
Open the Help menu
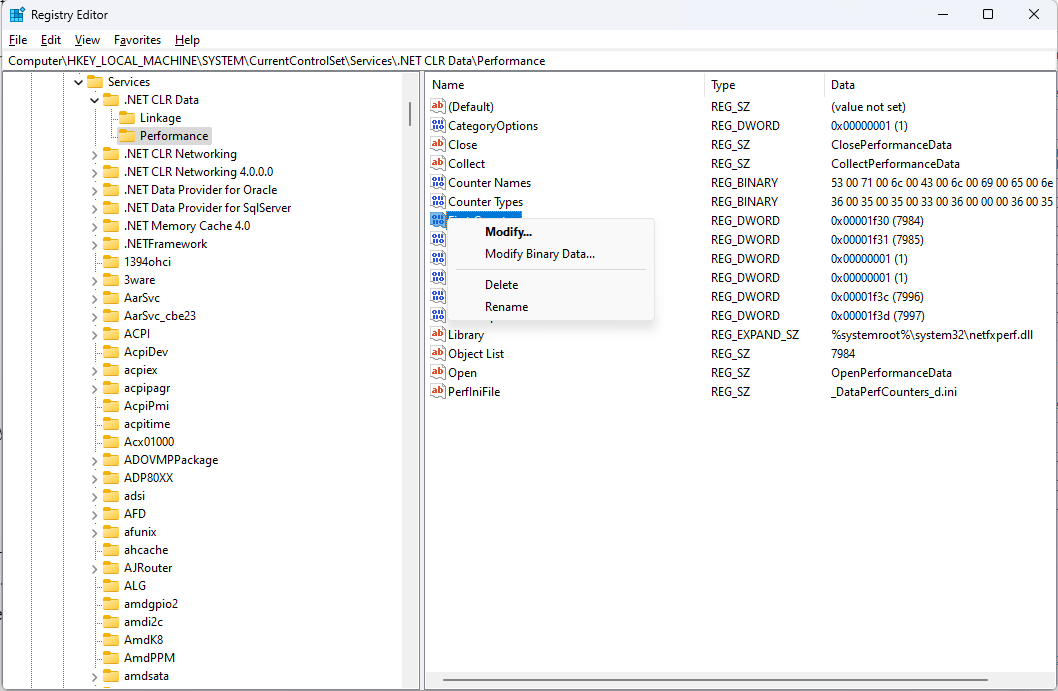tap(187, 40)
